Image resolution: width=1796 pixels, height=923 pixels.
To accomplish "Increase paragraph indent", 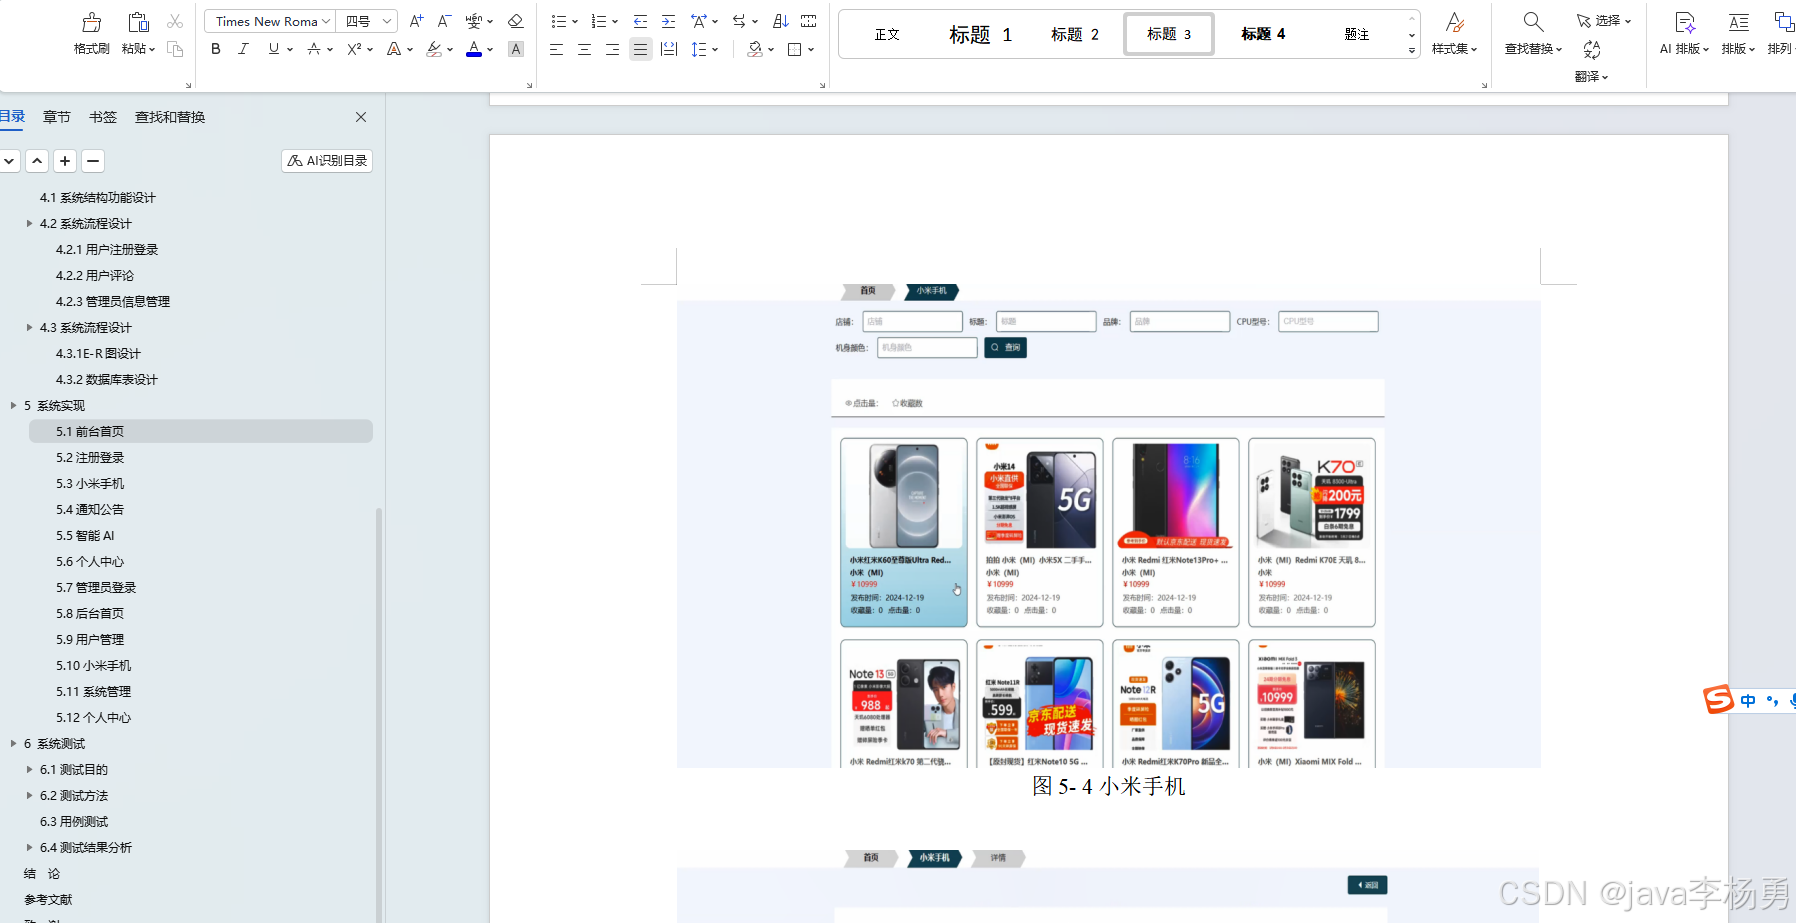I will tap(669, 21).
